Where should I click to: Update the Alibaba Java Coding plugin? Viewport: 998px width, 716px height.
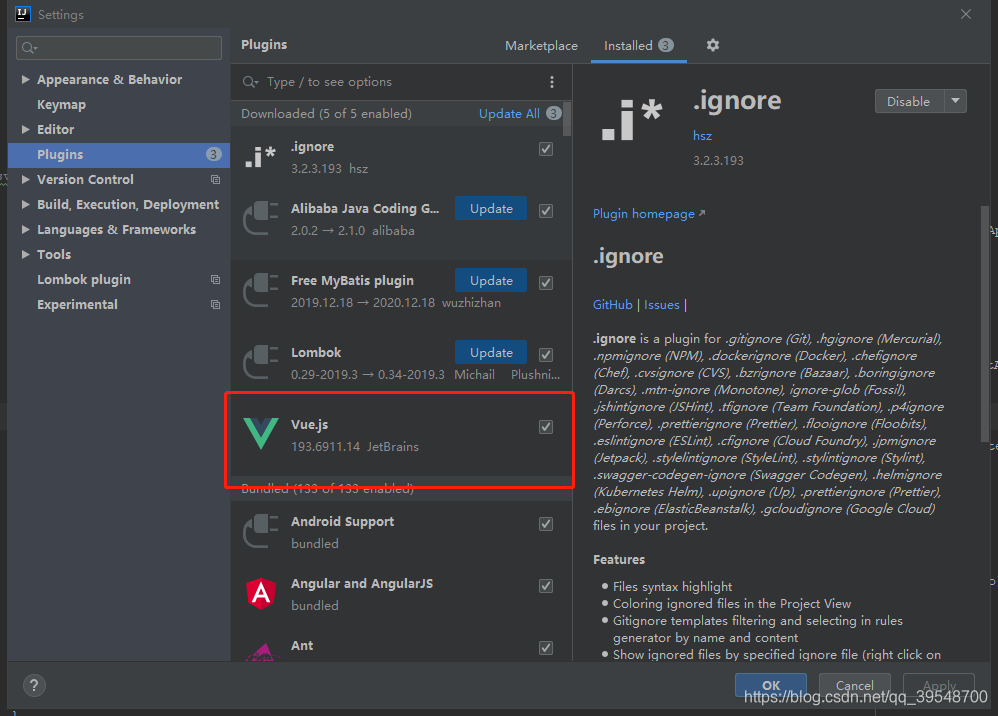[491, 209]
